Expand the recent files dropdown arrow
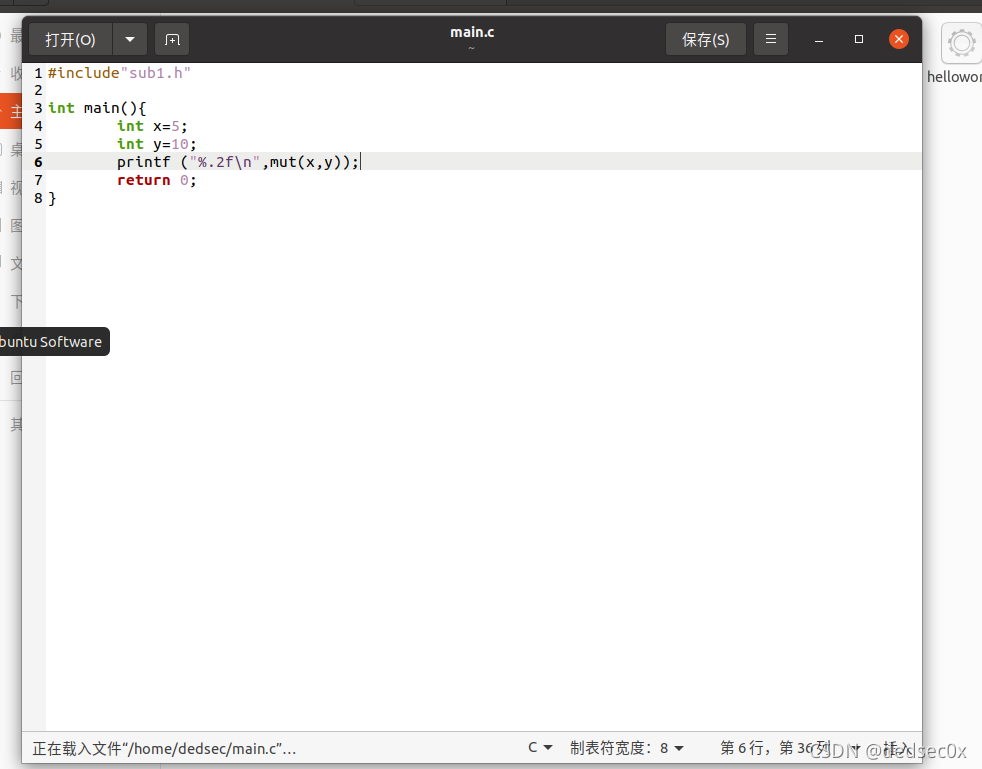Image resolution: width=982 pixels, height=769 pixels. pos(130,39)
